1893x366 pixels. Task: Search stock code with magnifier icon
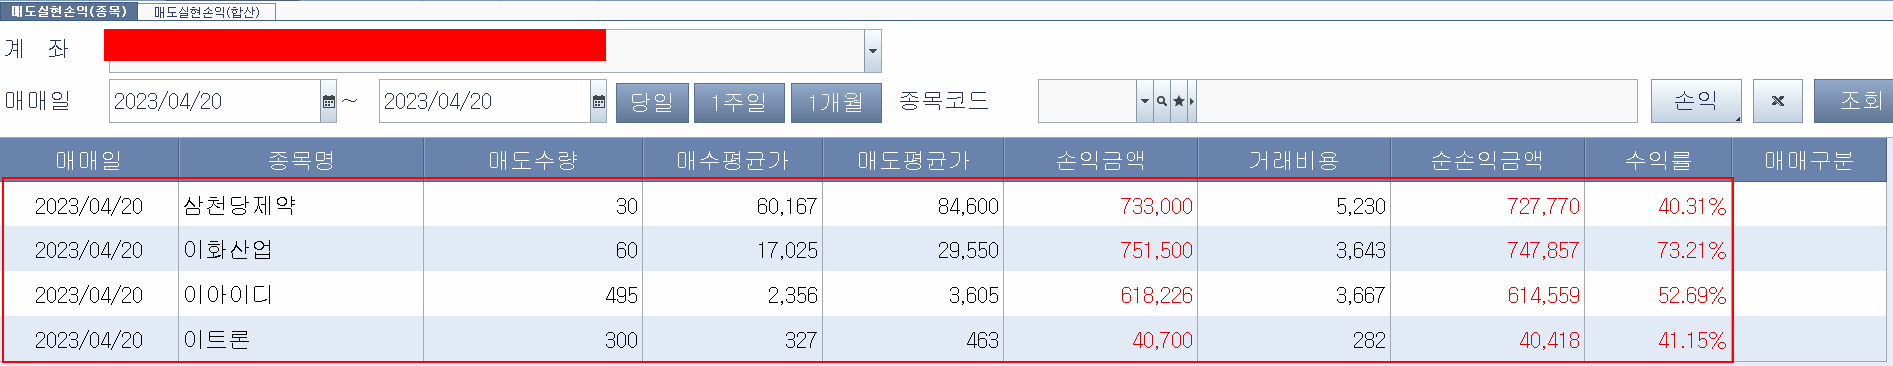(1161, 101)
